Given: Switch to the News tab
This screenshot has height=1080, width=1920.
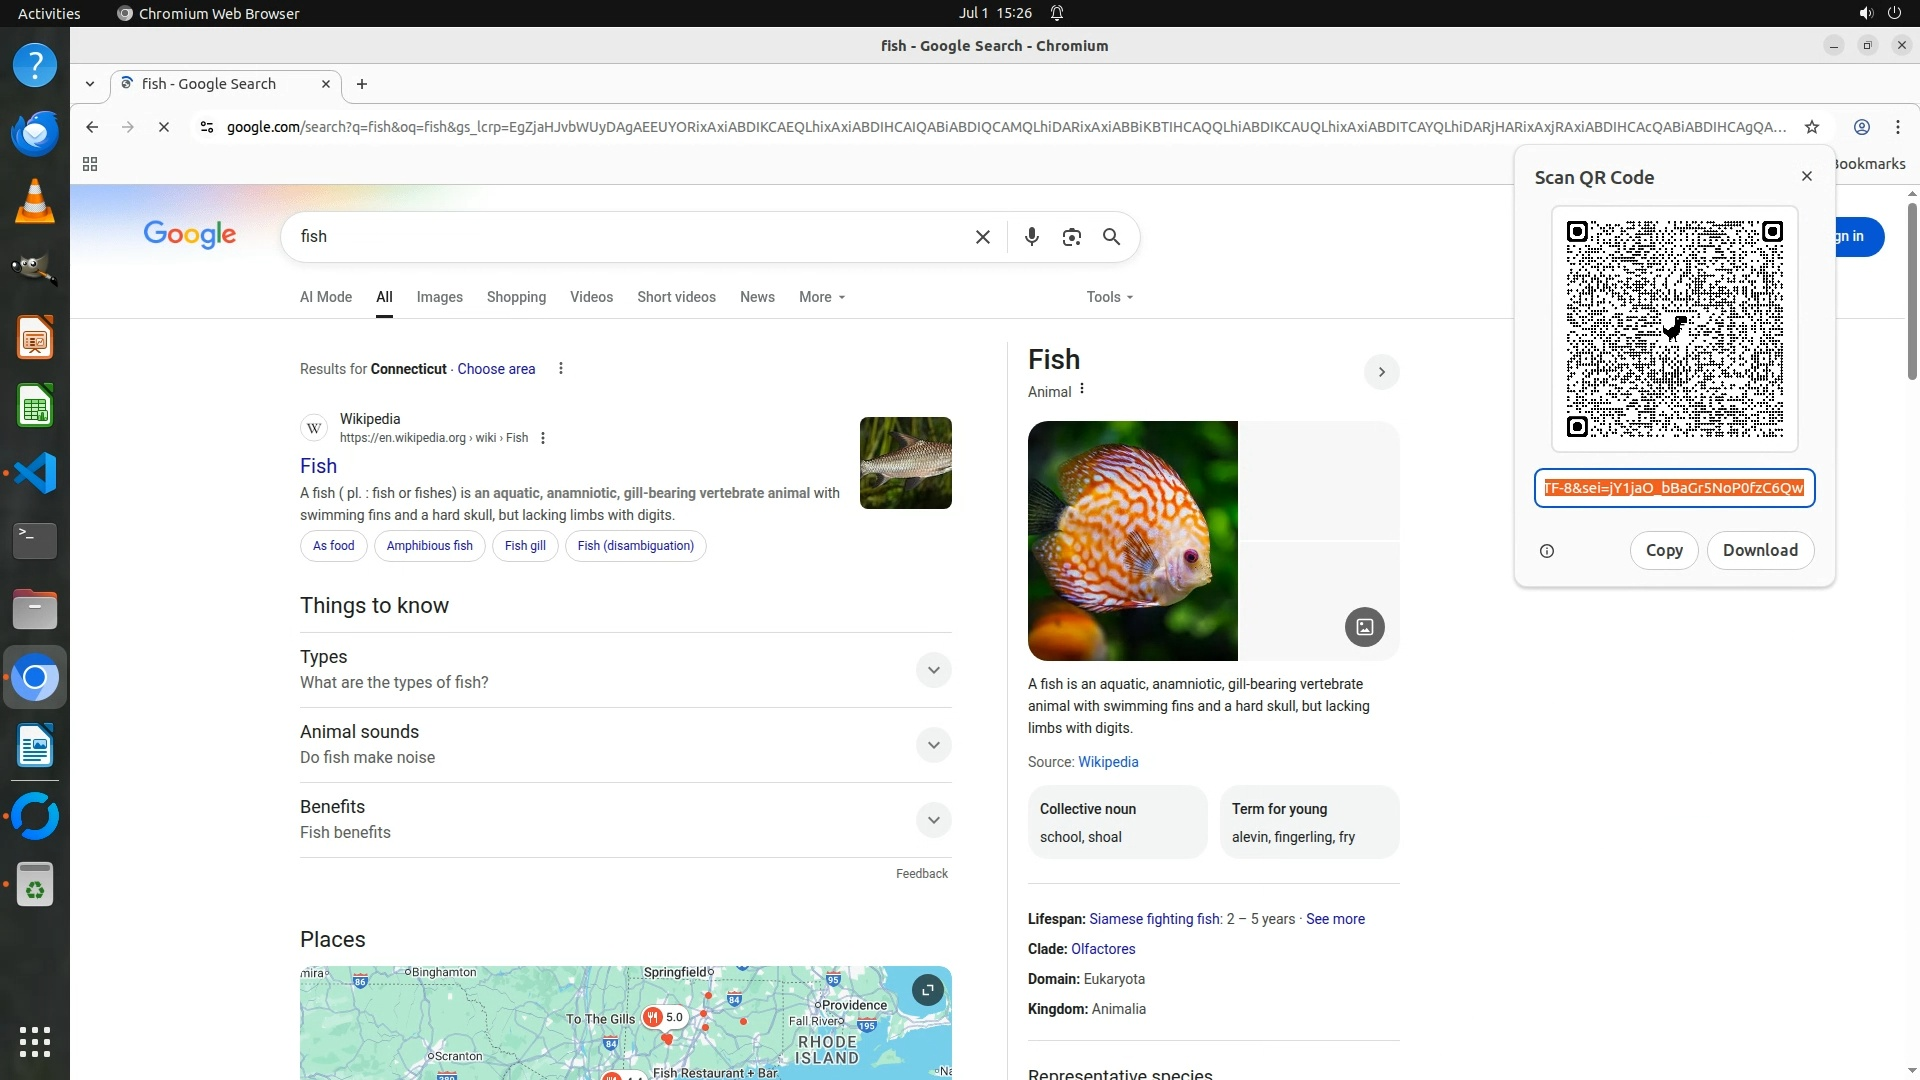Looking at the screenshot, I should tap(757, 297).
